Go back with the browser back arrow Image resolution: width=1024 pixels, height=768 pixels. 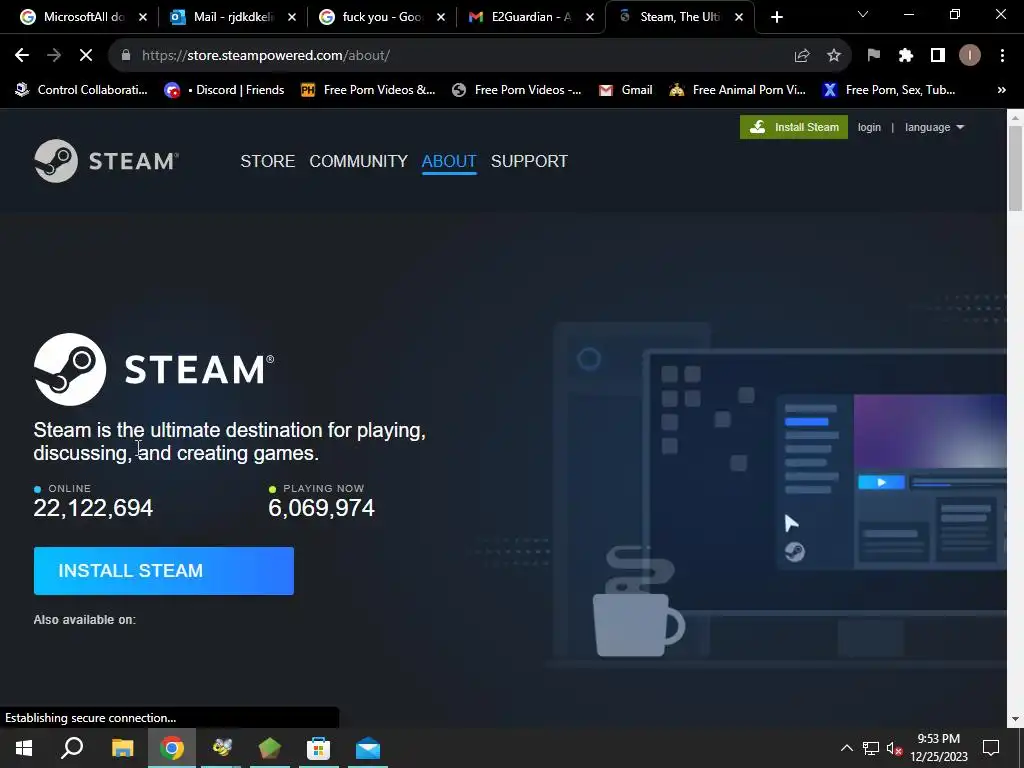[22, 56]
